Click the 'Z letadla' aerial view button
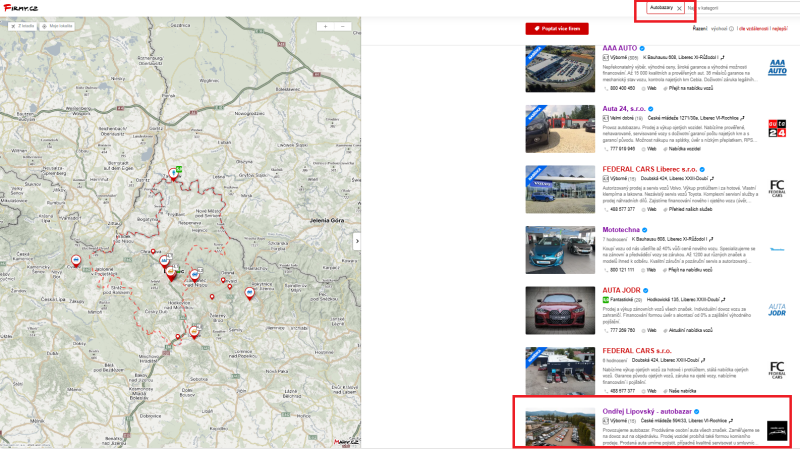 pos(22,26)
